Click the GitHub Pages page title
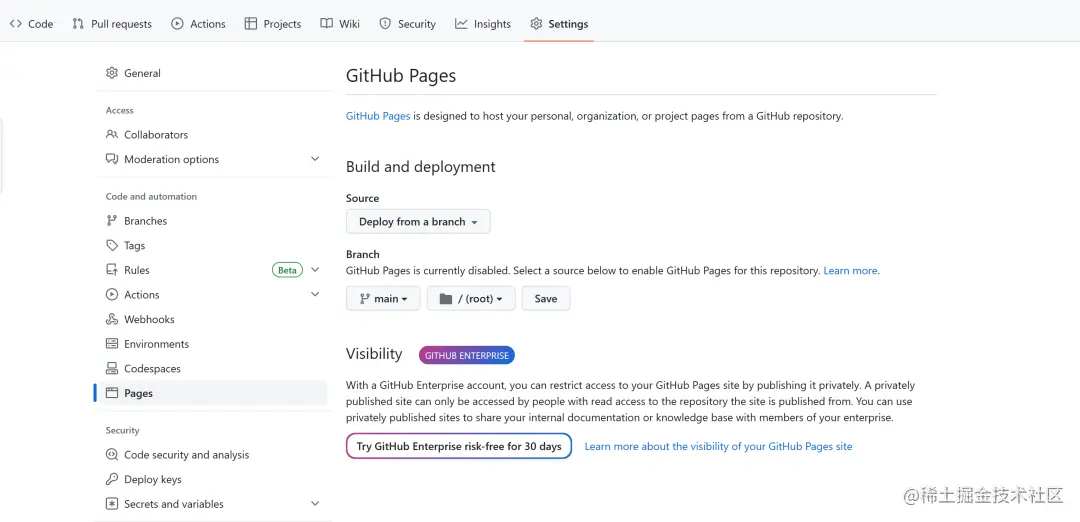Screen dimensions: 1080x522 click(401, 76)
